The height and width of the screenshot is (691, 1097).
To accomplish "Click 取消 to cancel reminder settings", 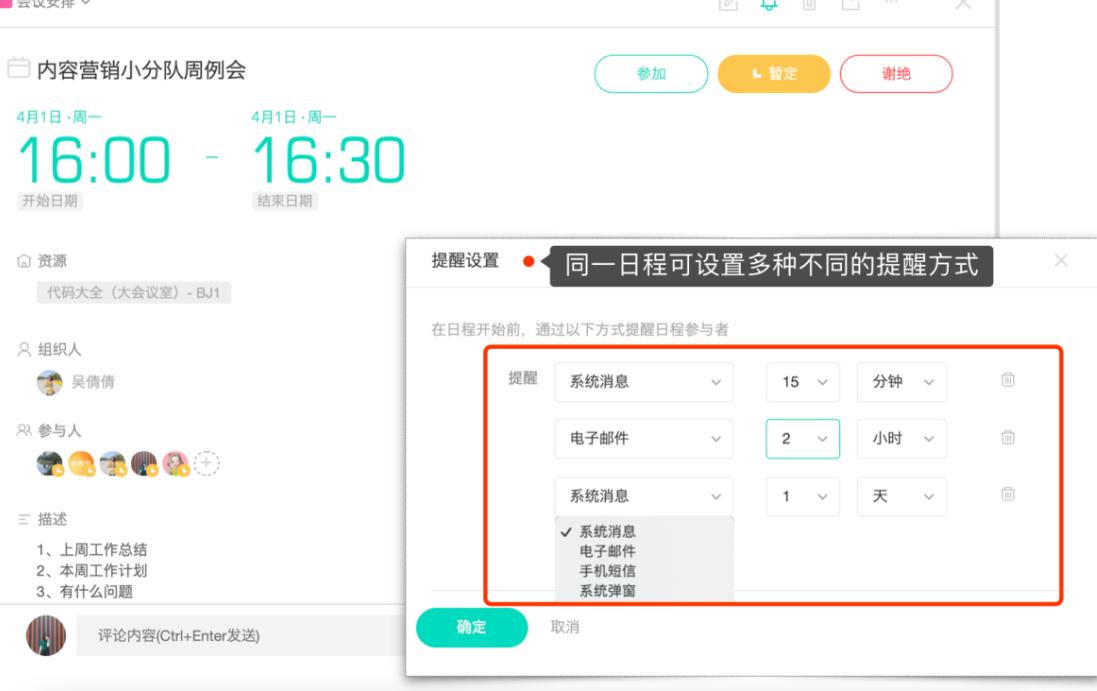I will tap(565, 627).
